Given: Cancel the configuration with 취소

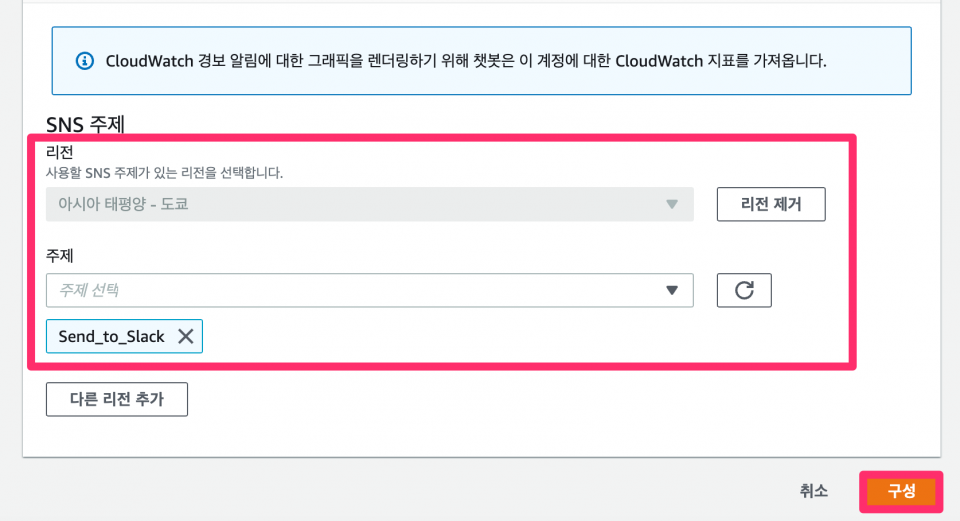Looking at the screenshot, I should coord(814,491).
